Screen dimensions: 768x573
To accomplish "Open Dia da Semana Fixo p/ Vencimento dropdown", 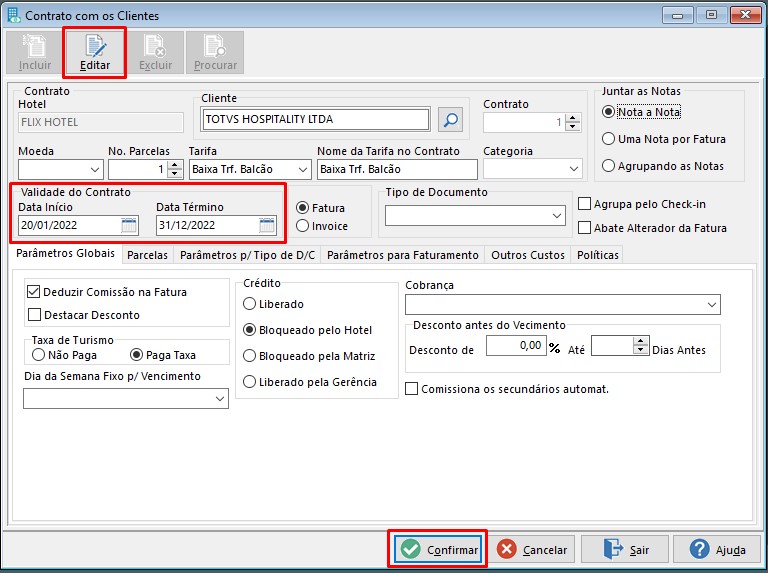I will click(x=220, y=399).
